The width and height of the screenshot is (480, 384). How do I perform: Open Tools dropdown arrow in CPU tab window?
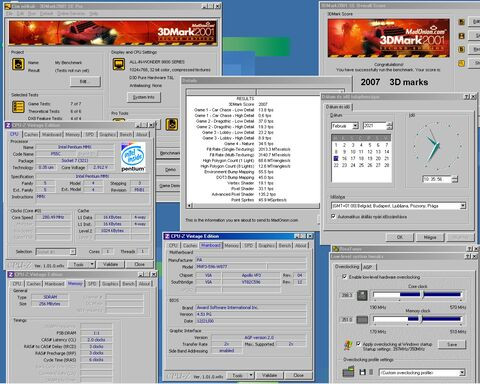pos(92,264)
